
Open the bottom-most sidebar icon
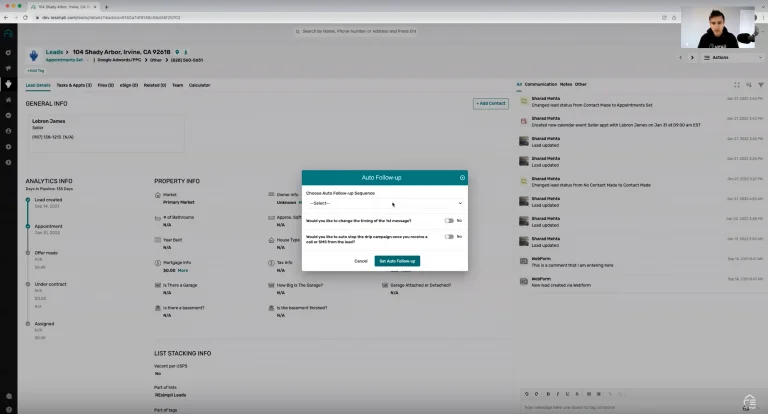pyautogui.click(x=9, y=410)
